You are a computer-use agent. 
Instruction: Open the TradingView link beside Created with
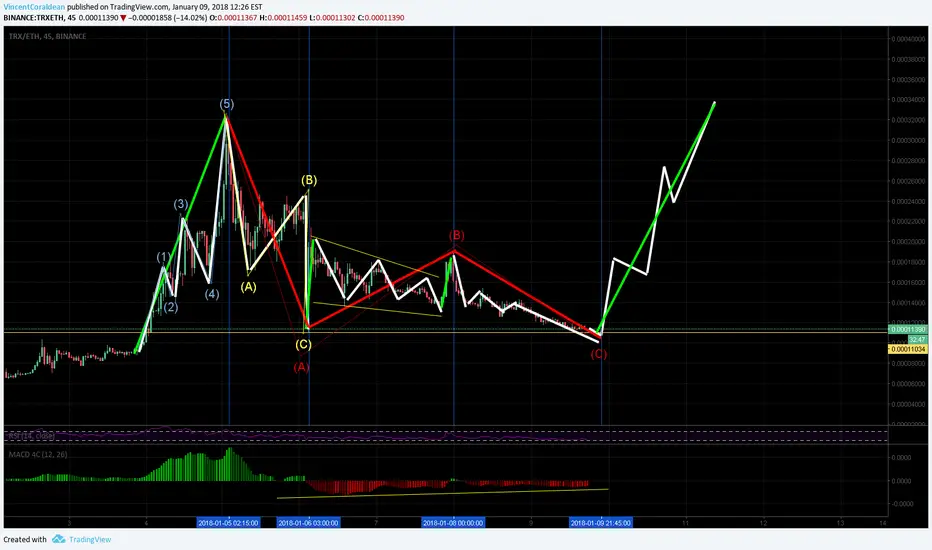(x=90, y=539)
